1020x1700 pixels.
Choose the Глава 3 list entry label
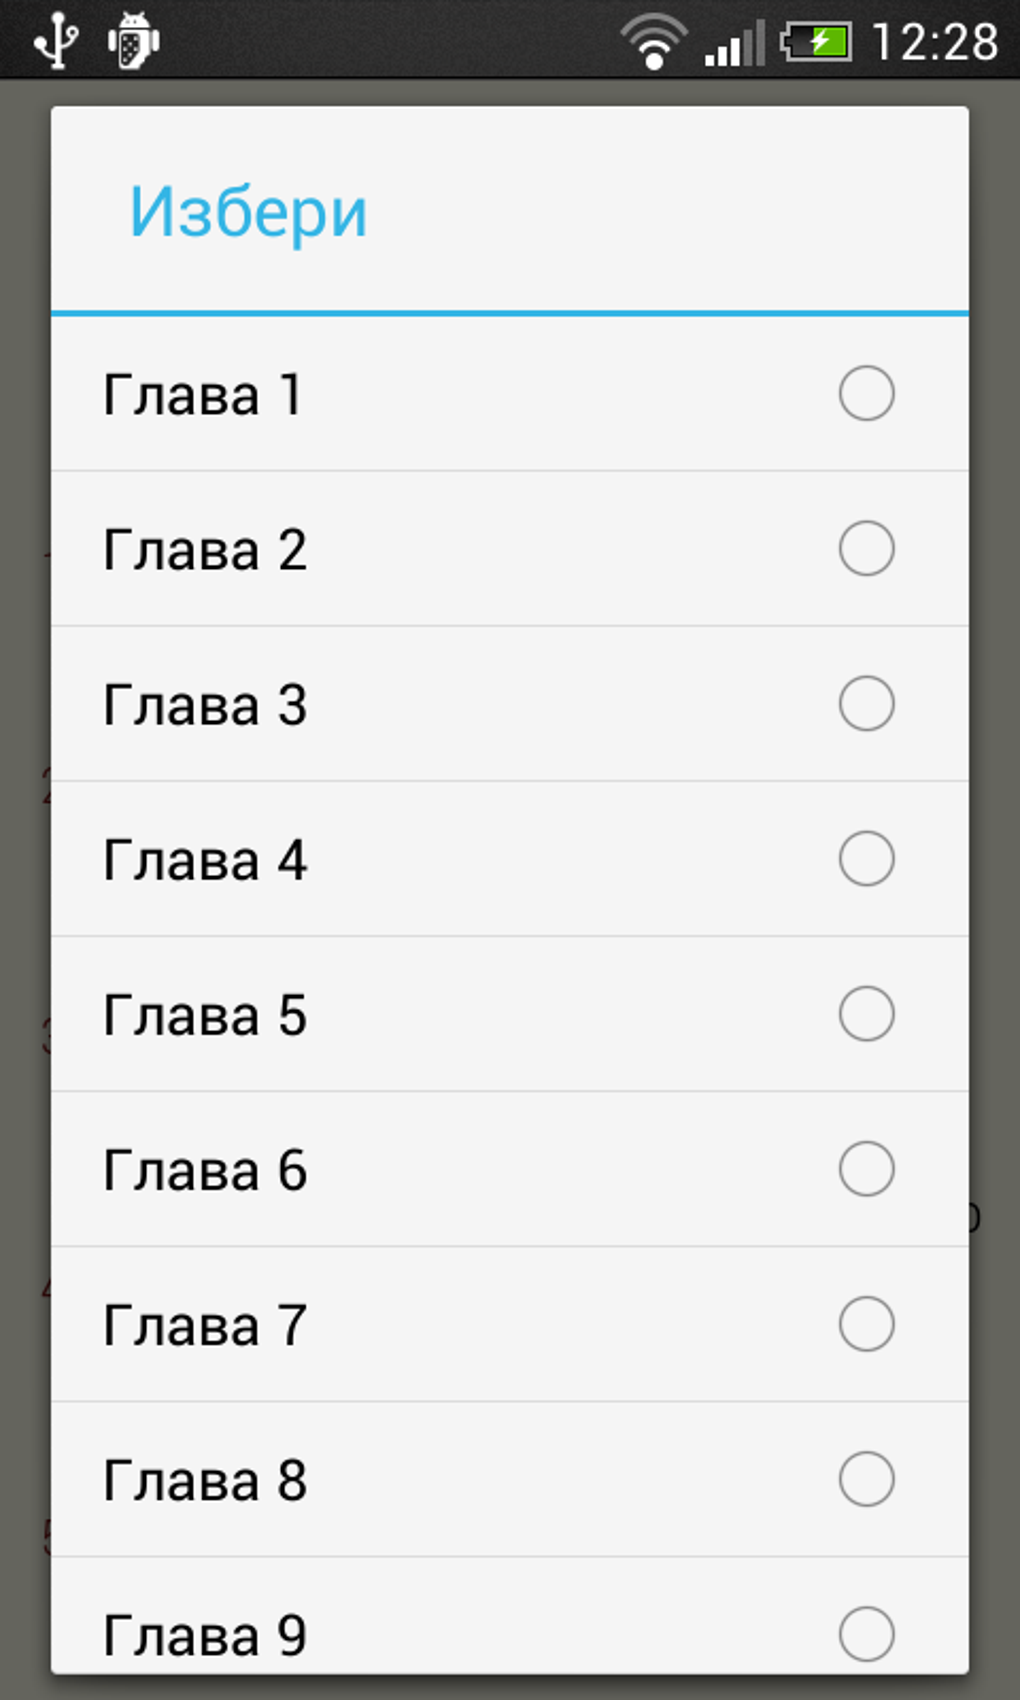click(205, 705)
